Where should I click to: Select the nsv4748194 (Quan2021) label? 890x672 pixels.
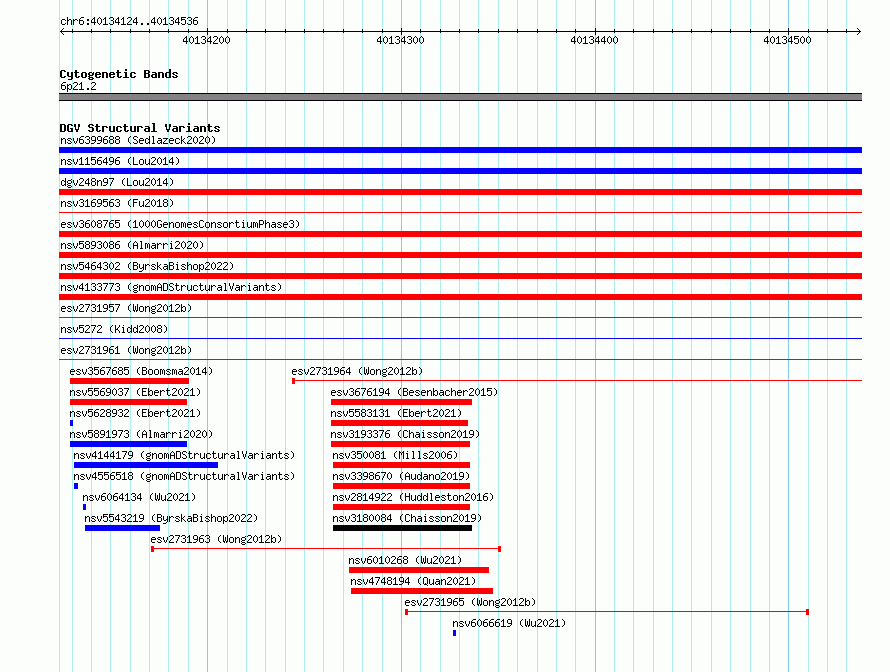pyautogui.click(x=413, y=581)
